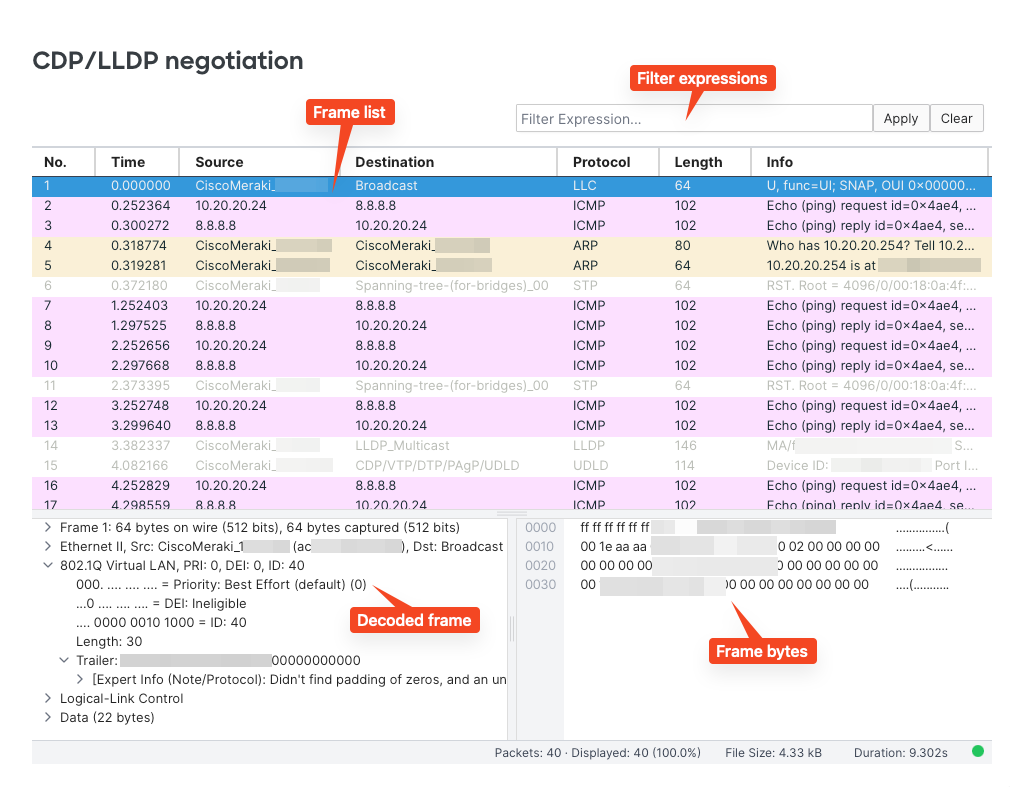Sort by the Time column header
The image size is (1030, 807).
coord(128,162)
